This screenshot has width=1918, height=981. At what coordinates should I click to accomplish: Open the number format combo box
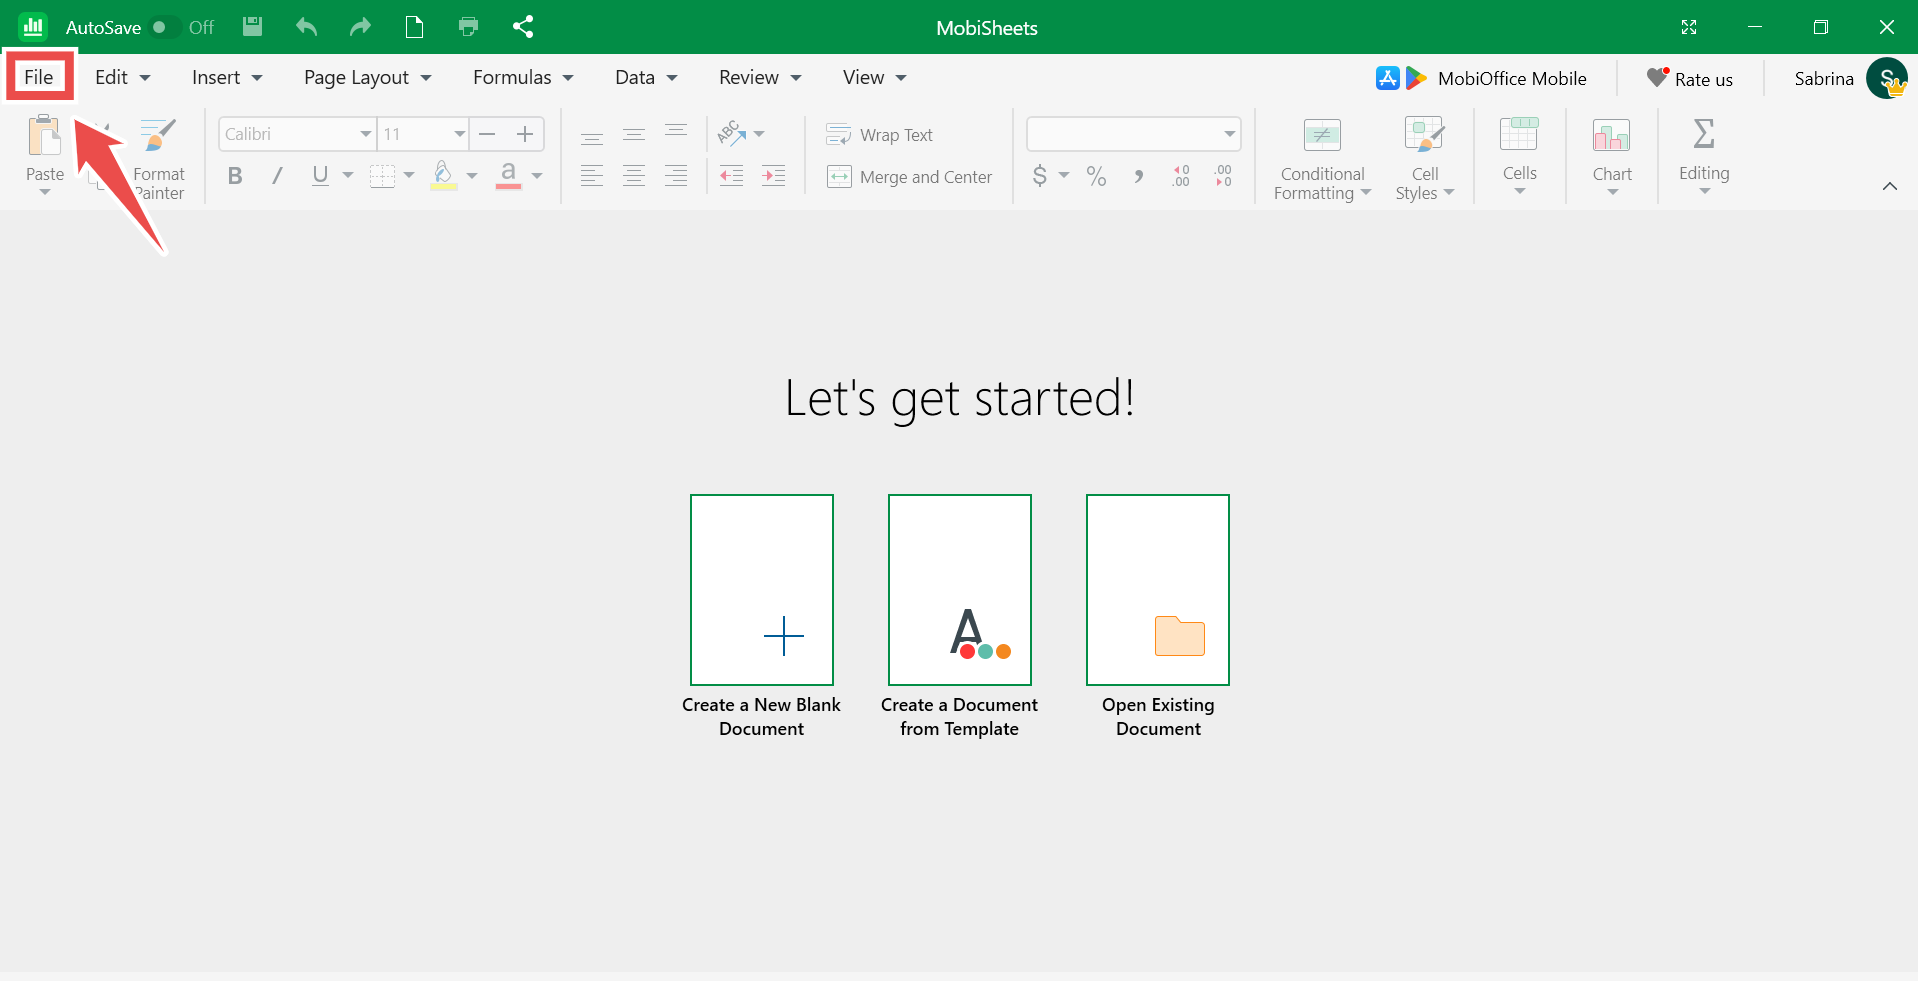coord(1134,134)
